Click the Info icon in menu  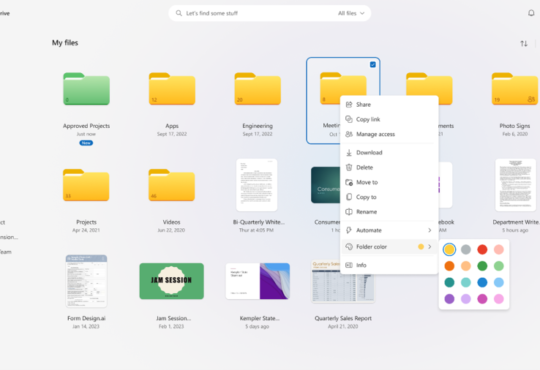(349, 265)
